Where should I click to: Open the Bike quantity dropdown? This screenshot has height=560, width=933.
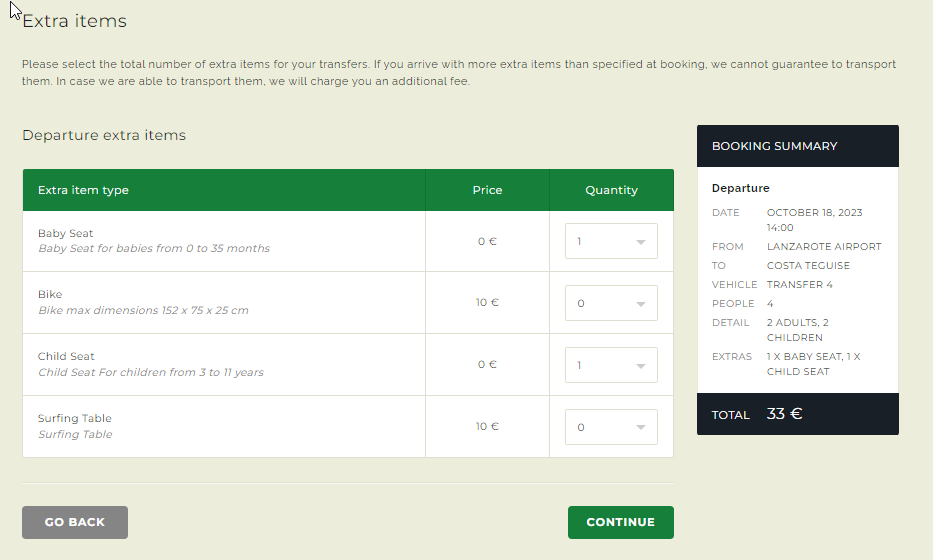pyautogui.click(x=611, y=303)
